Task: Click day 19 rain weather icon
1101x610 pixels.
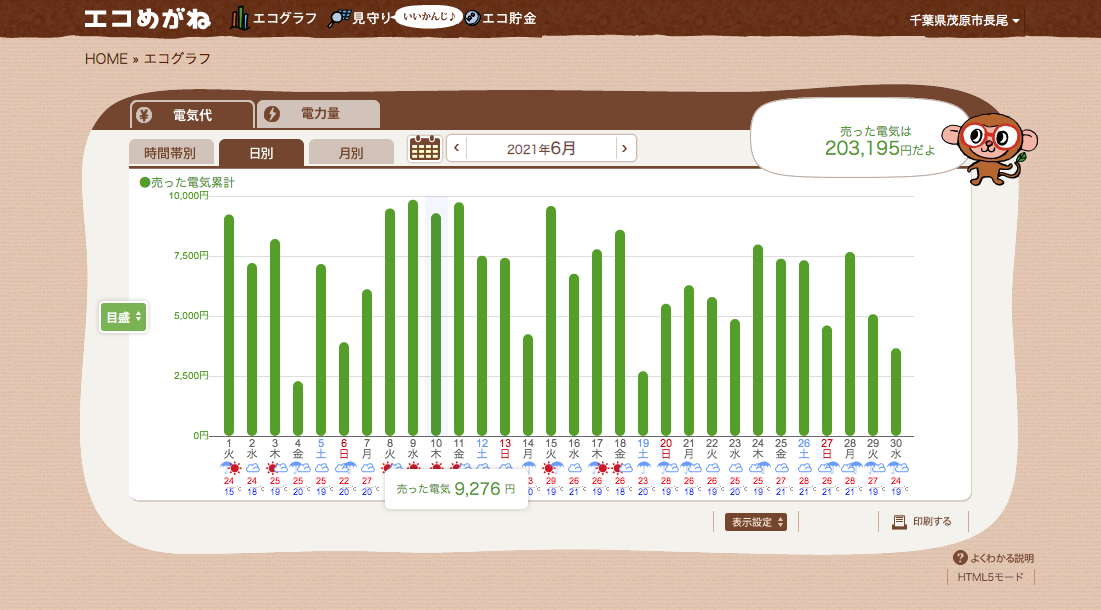Action: 643,468
